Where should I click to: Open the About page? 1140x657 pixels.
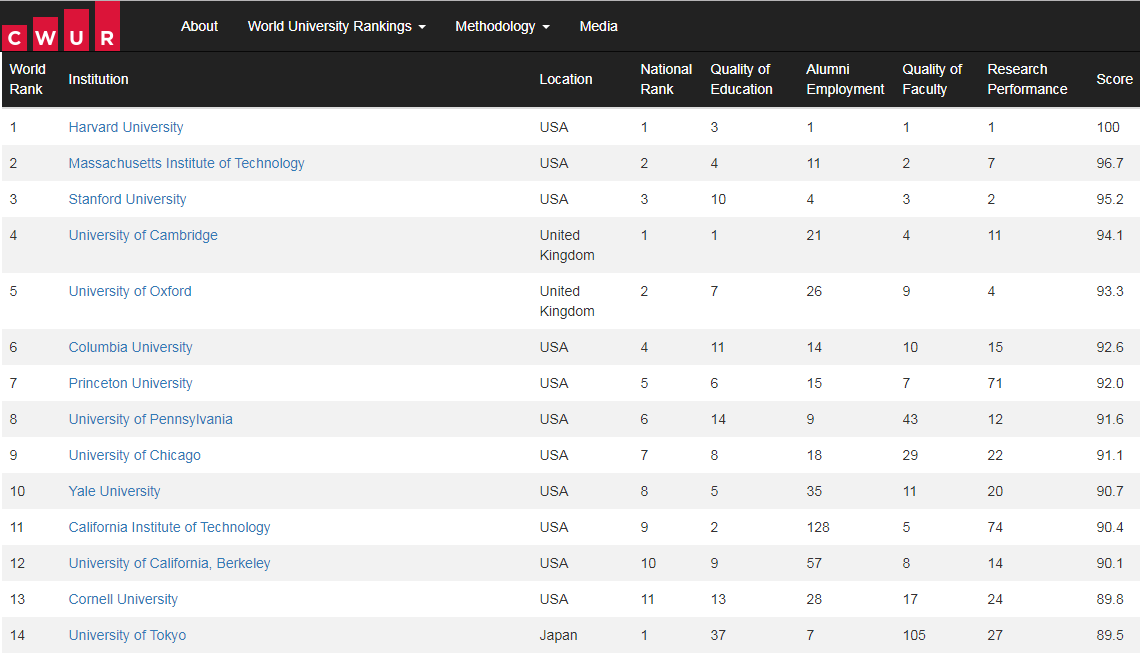pos(199,26)
